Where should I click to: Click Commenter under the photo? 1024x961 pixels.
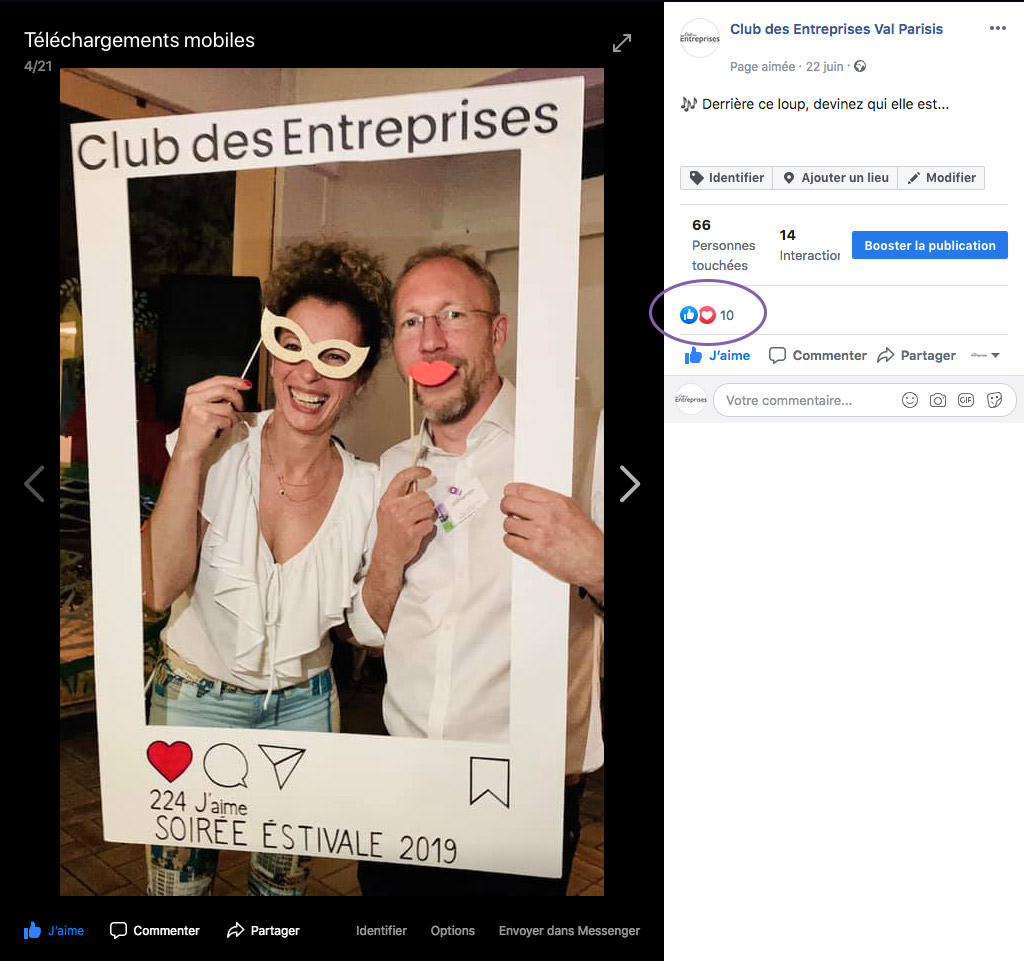point(155,930)
